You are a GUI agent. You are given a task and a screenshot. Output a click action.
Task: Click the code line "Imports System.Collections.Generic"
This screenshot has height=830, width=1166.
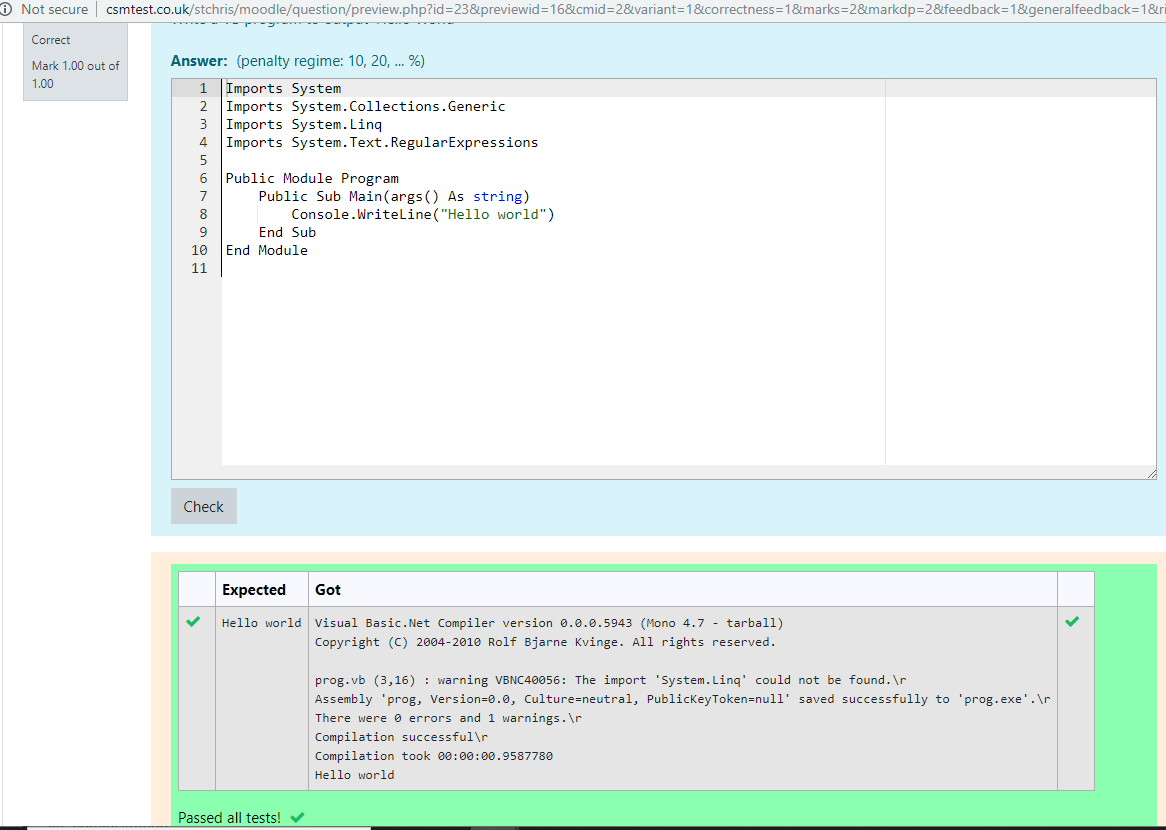[x=365, y=106]
